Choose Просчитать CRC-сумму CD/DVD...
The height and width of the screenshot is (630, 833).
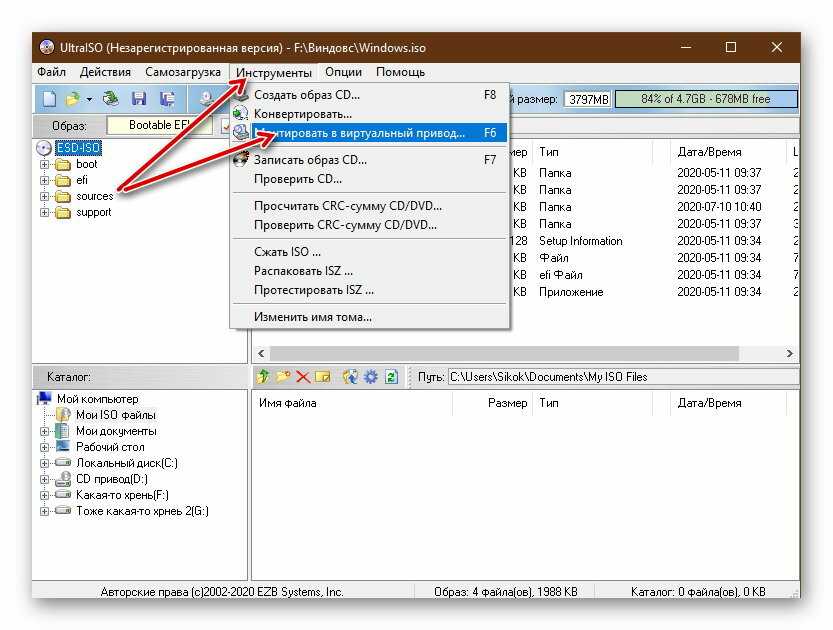370,206
